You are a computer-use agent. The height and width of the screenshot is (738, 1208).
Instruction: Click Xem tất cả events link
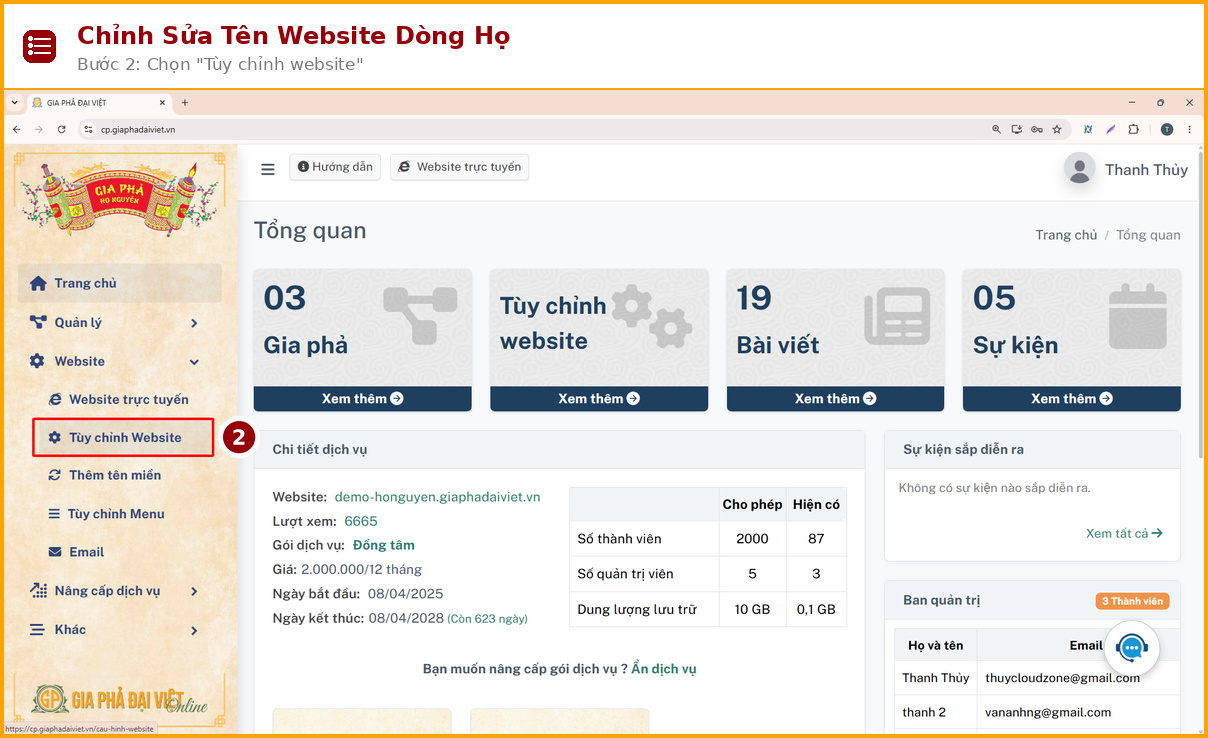[x=1124, y=533]
